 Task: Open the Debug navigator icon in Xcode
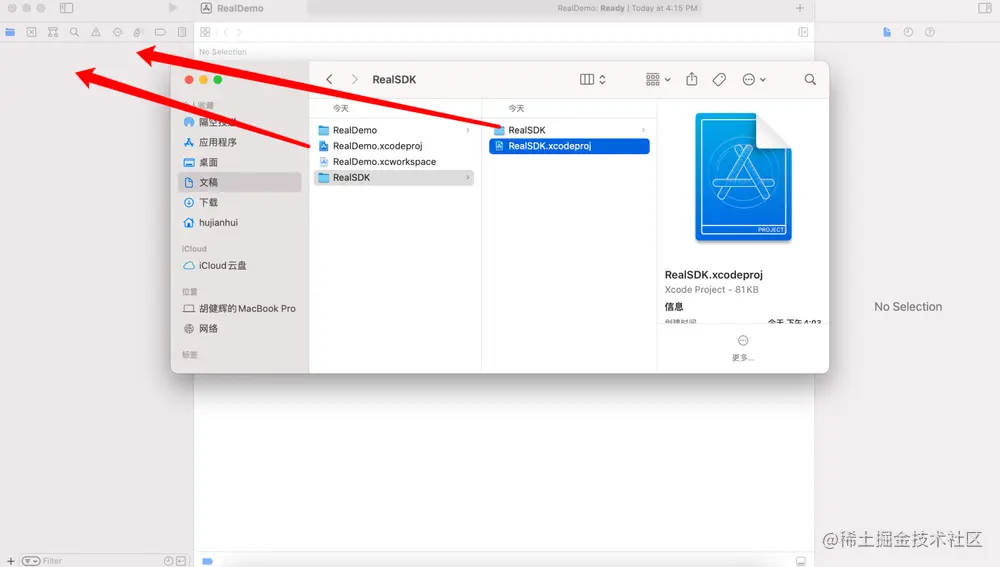pos(138,32)
